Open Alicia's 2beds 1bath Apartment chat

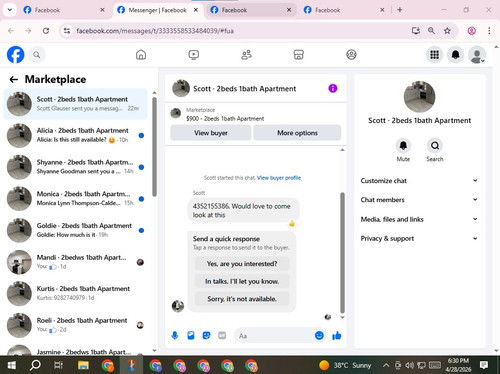pos(75,135)
